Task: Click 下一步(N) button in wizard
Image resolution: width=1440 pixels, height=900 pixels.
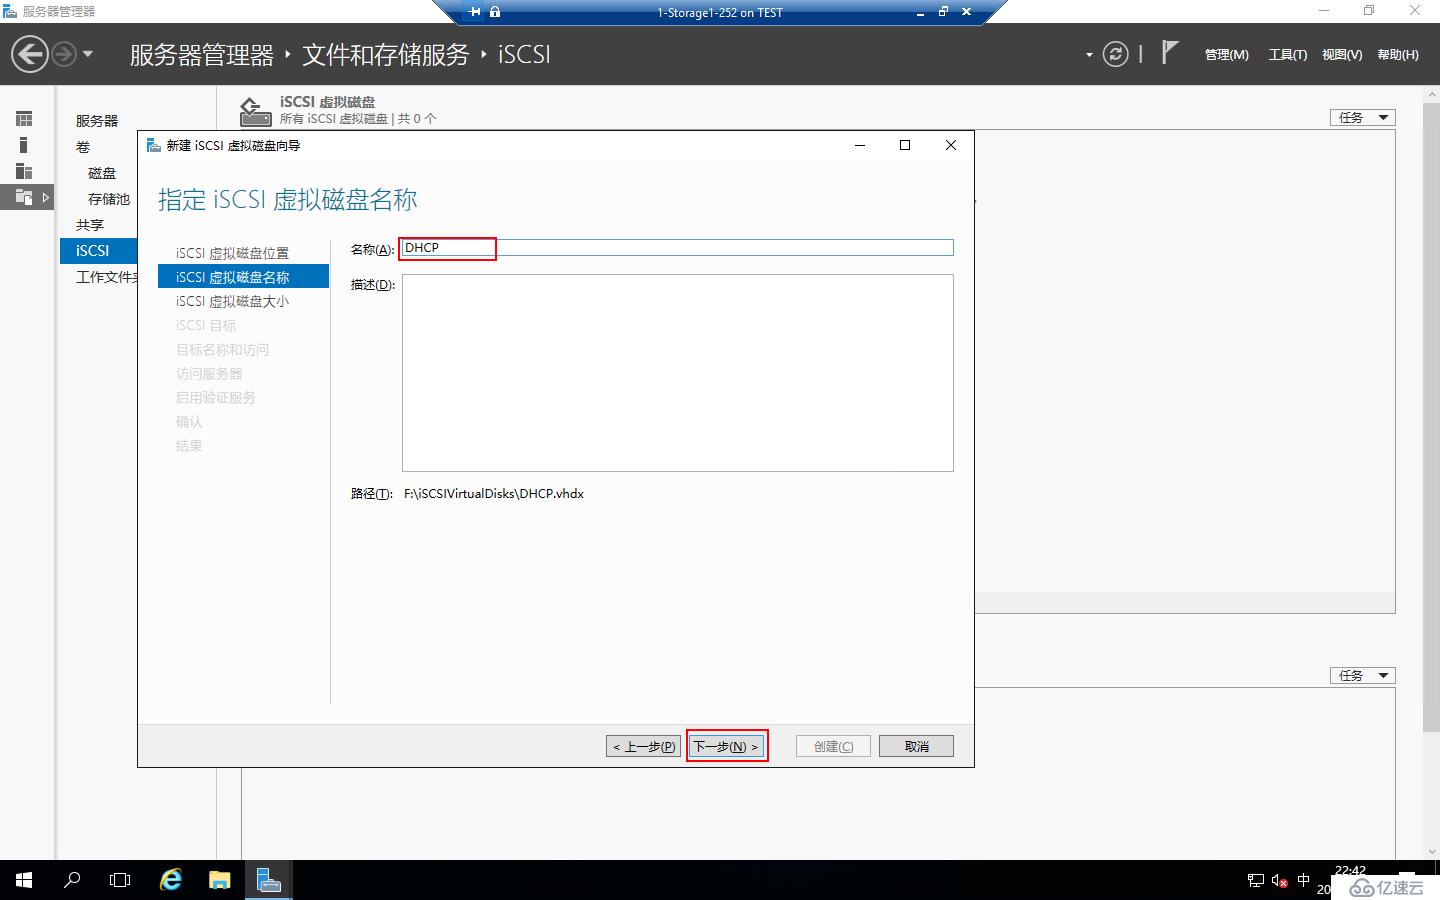Action: (727, 746)
